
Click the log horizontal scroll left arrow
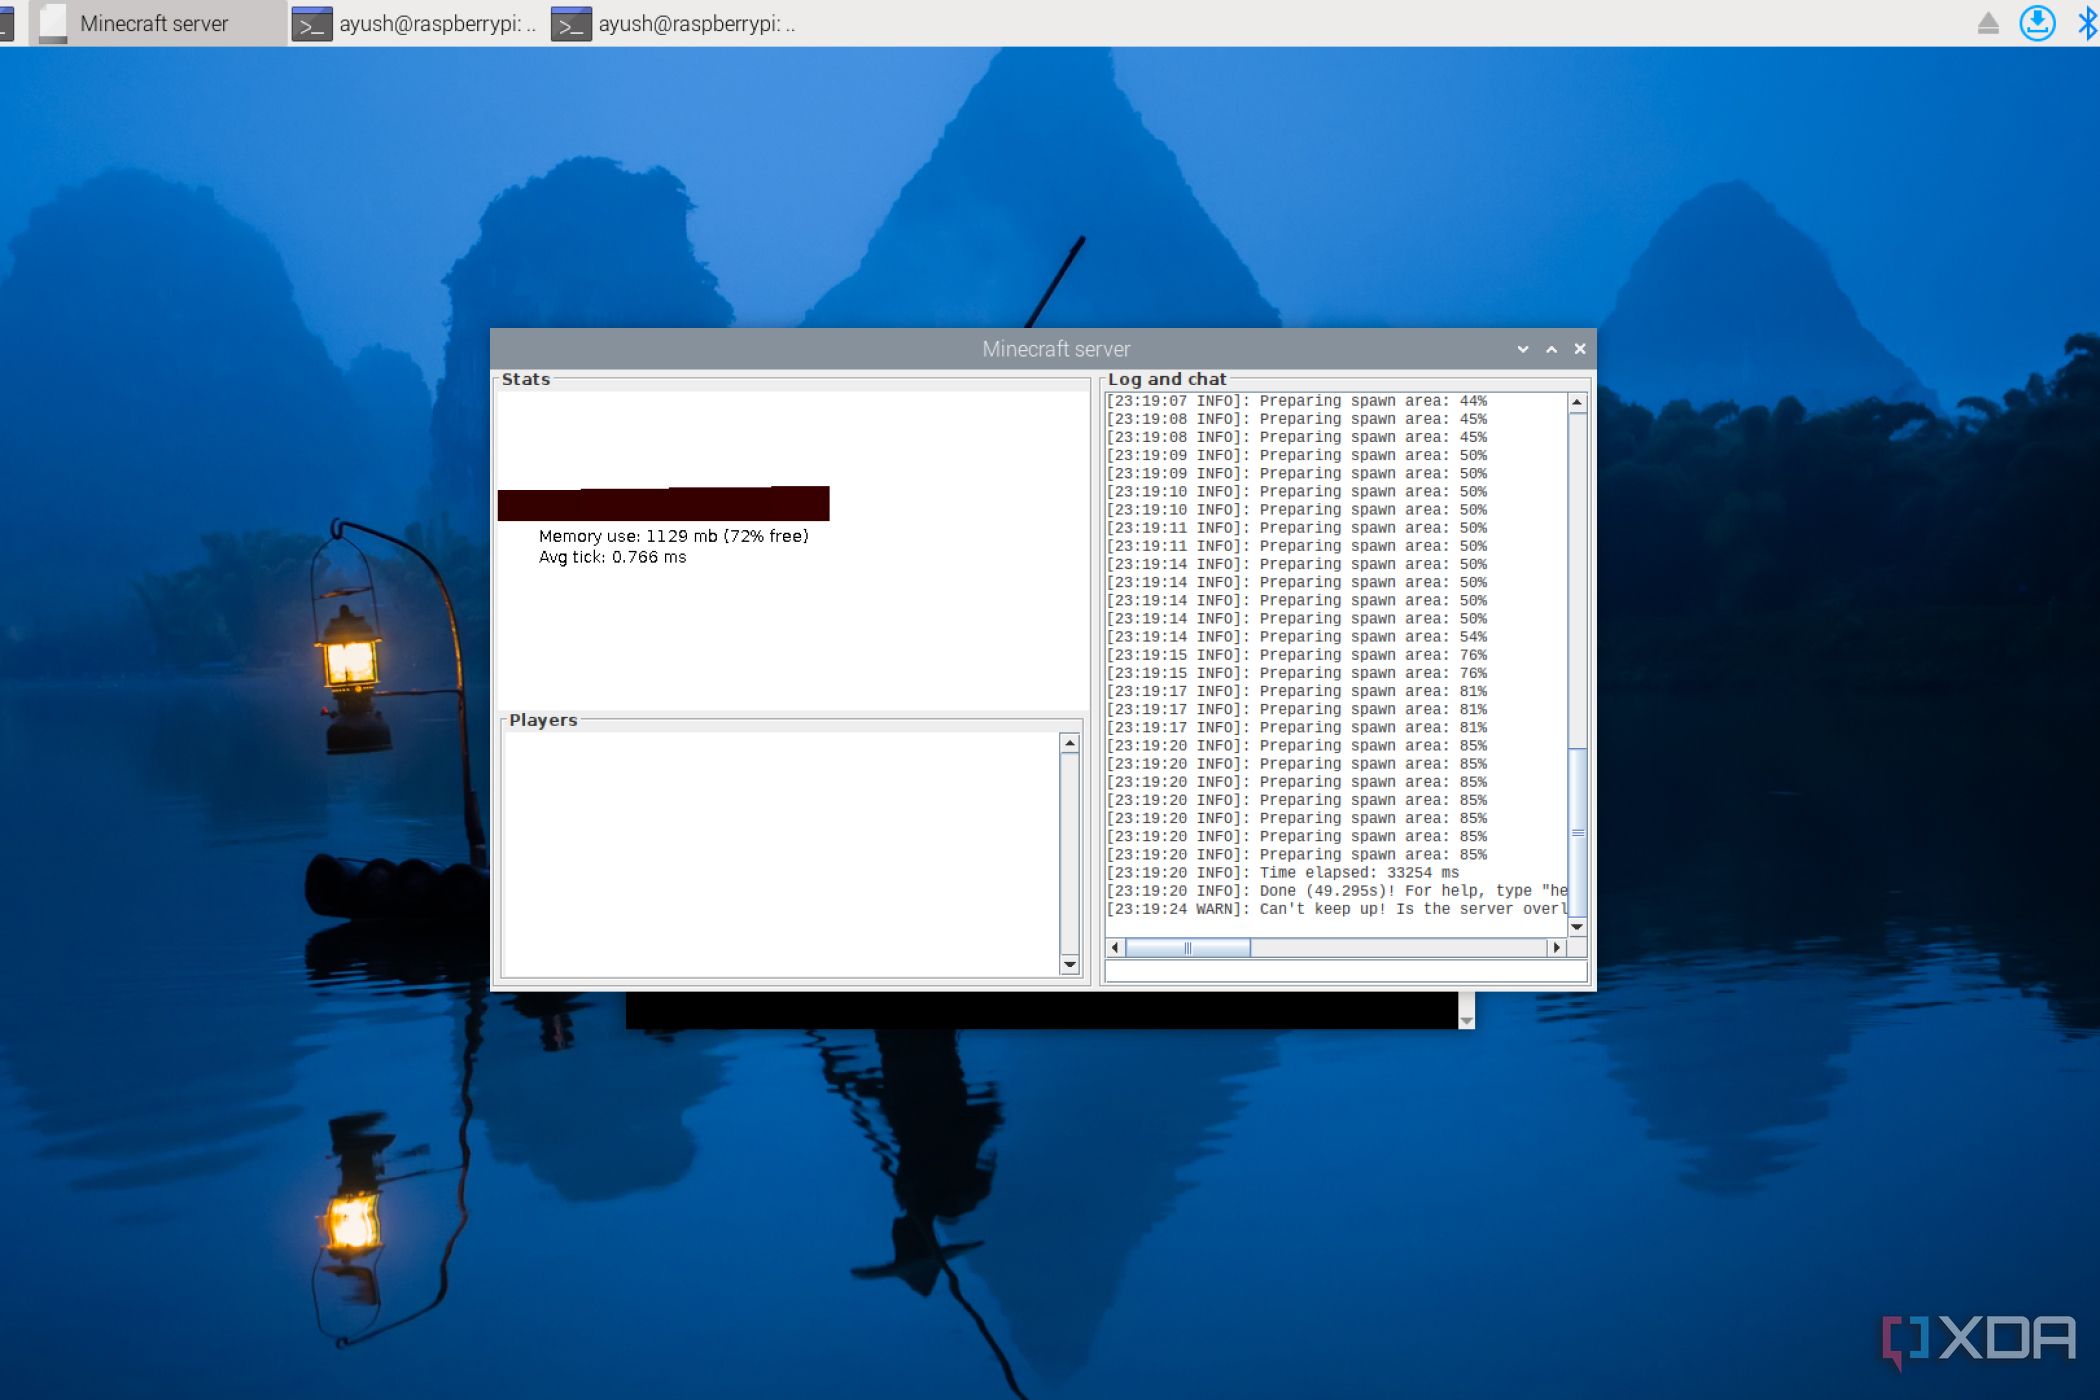[x=1115, y=947]
